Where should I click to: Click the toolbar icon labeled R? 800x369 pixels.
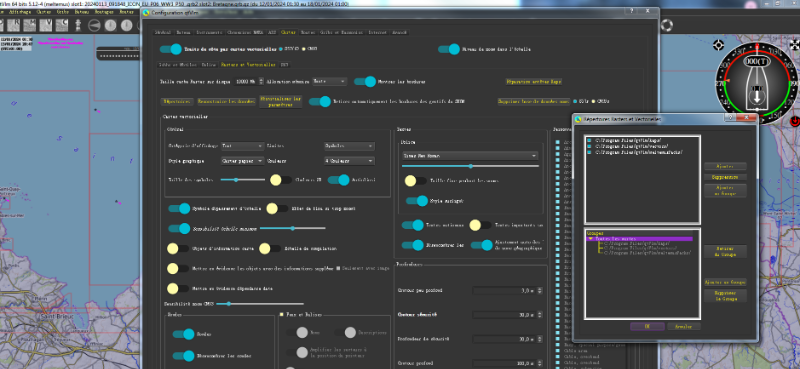[14, 25]
